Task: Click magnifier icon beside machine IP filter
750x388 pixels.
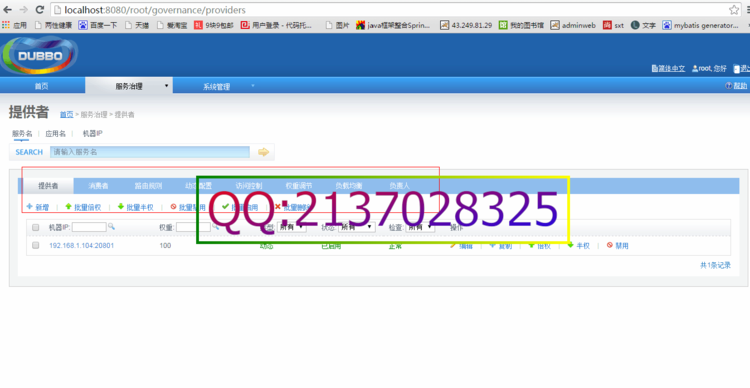Action: click(111, 226)
